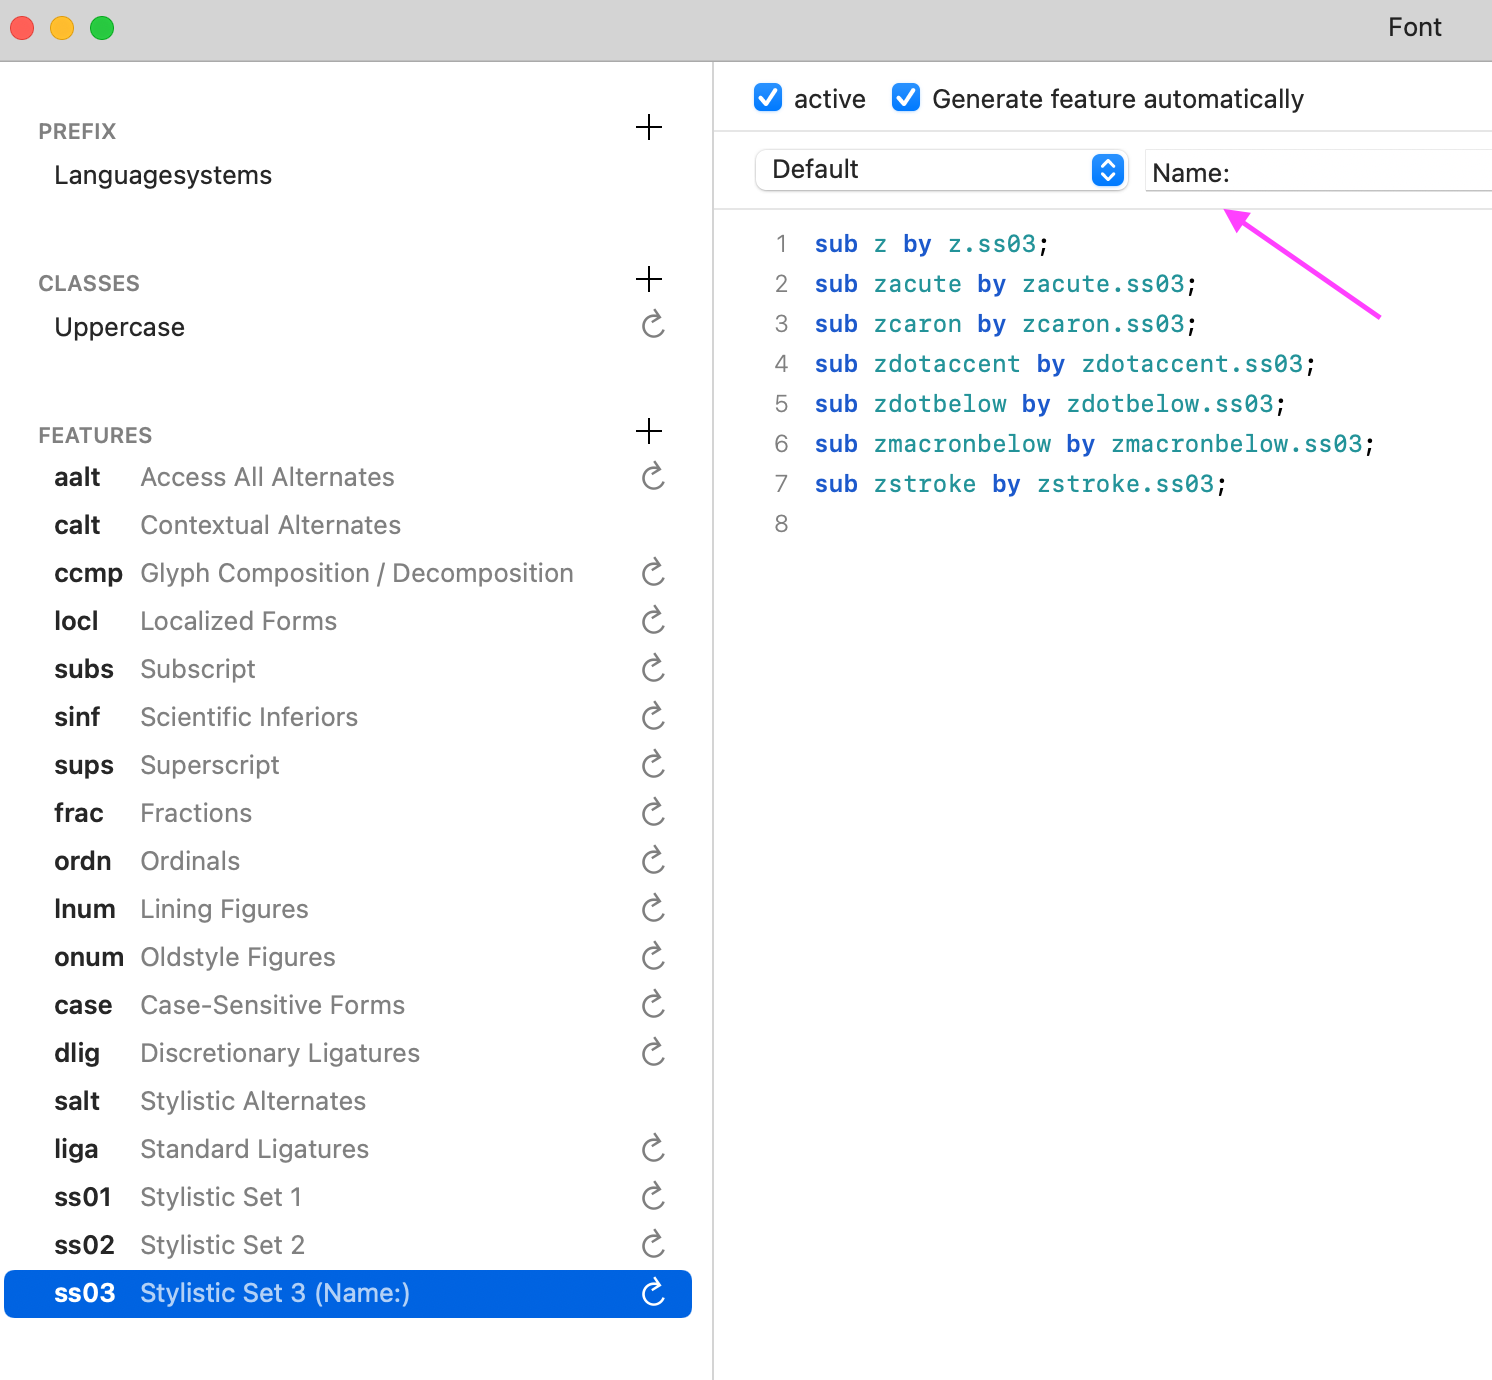This screenshot has width=1492, height=1380.
Task: Click inside the Name input field
Action: 1320,171
